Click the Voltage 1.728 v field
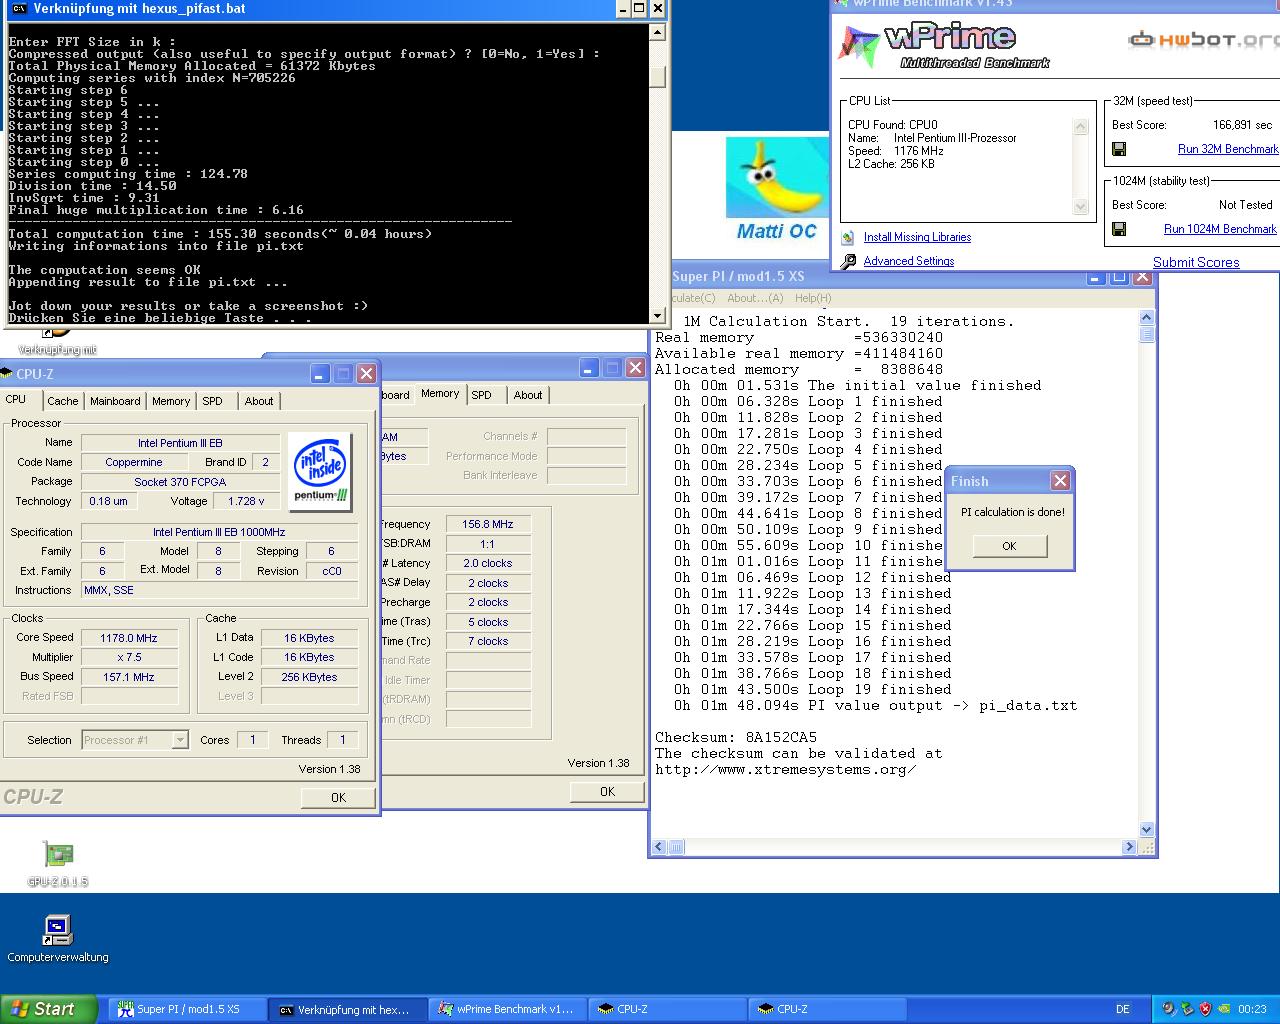 pyautogui.click(x=246, y=501)
